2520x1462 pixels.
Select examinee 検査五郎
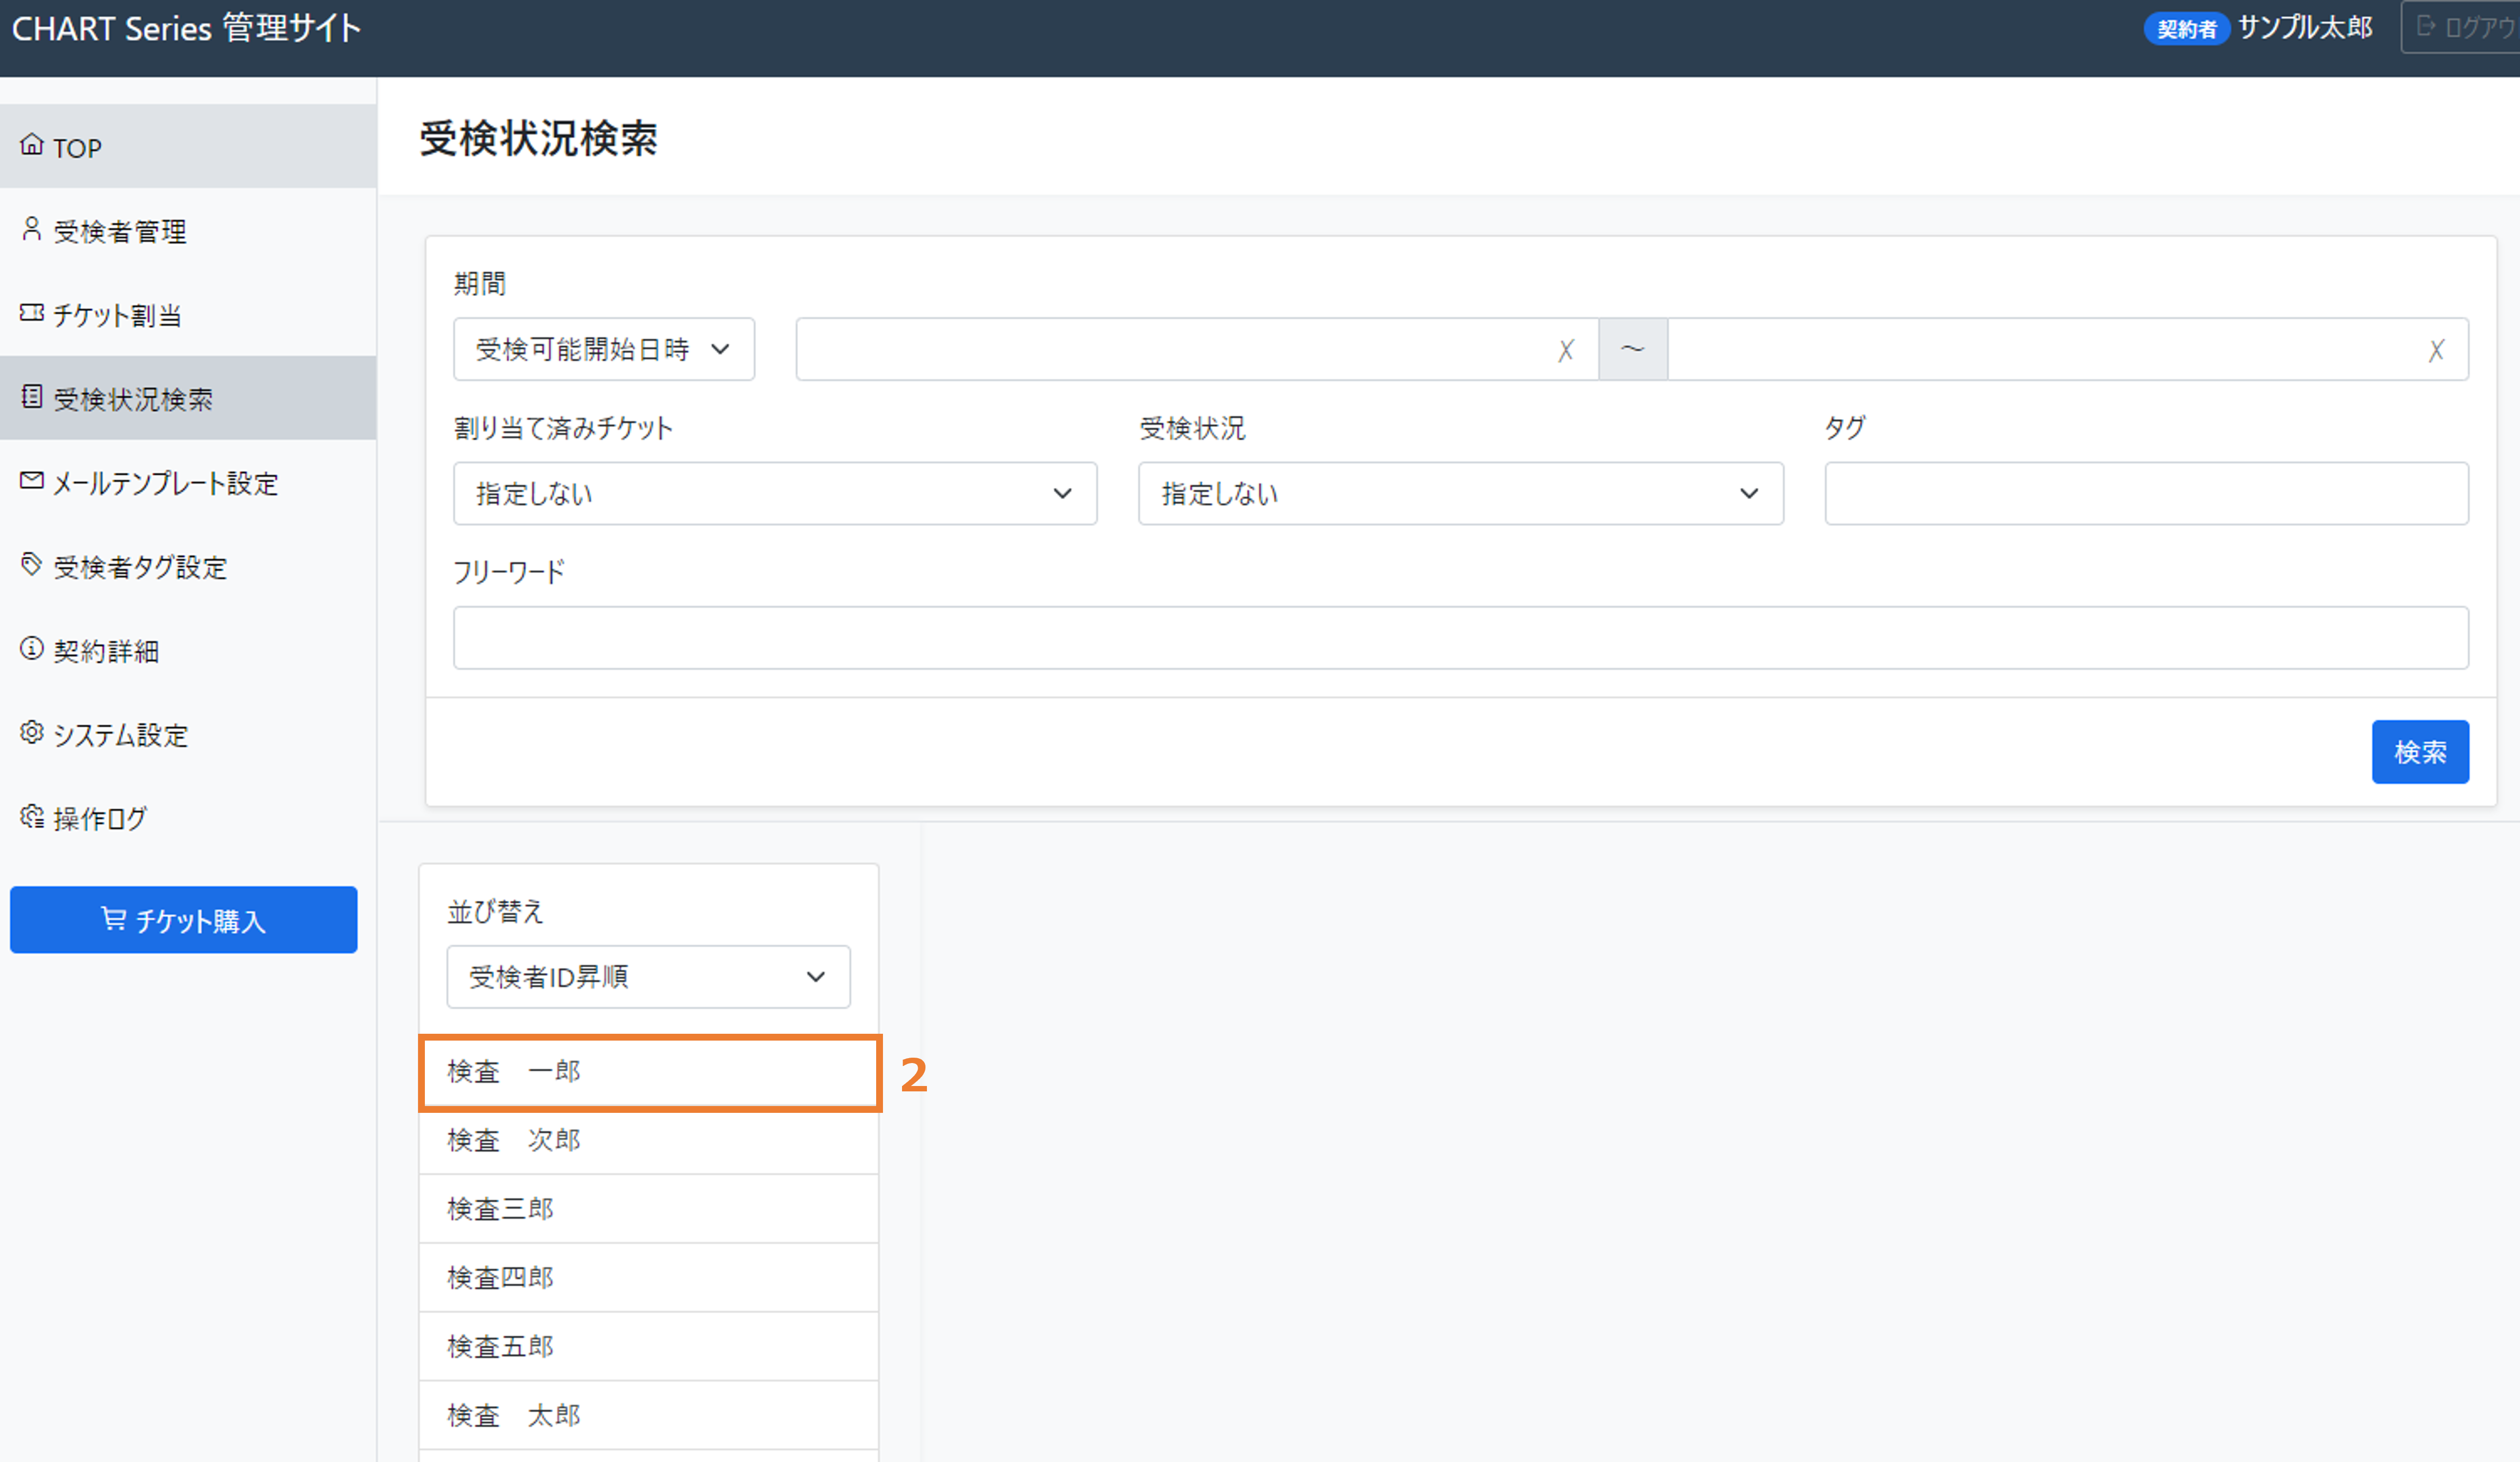(x=649, y=1347)
